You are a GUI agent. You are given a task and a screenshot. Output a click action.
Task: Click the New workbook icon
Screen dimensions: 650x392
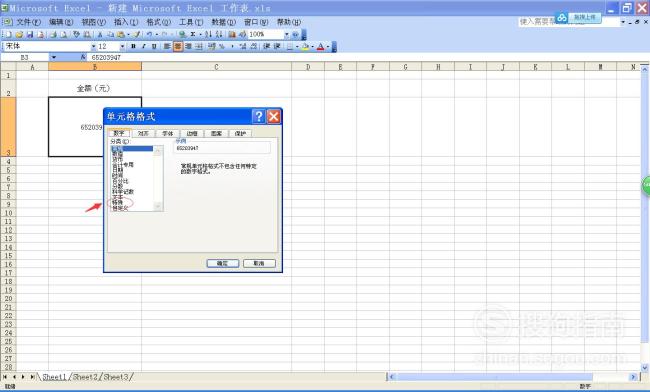point(8,34)
